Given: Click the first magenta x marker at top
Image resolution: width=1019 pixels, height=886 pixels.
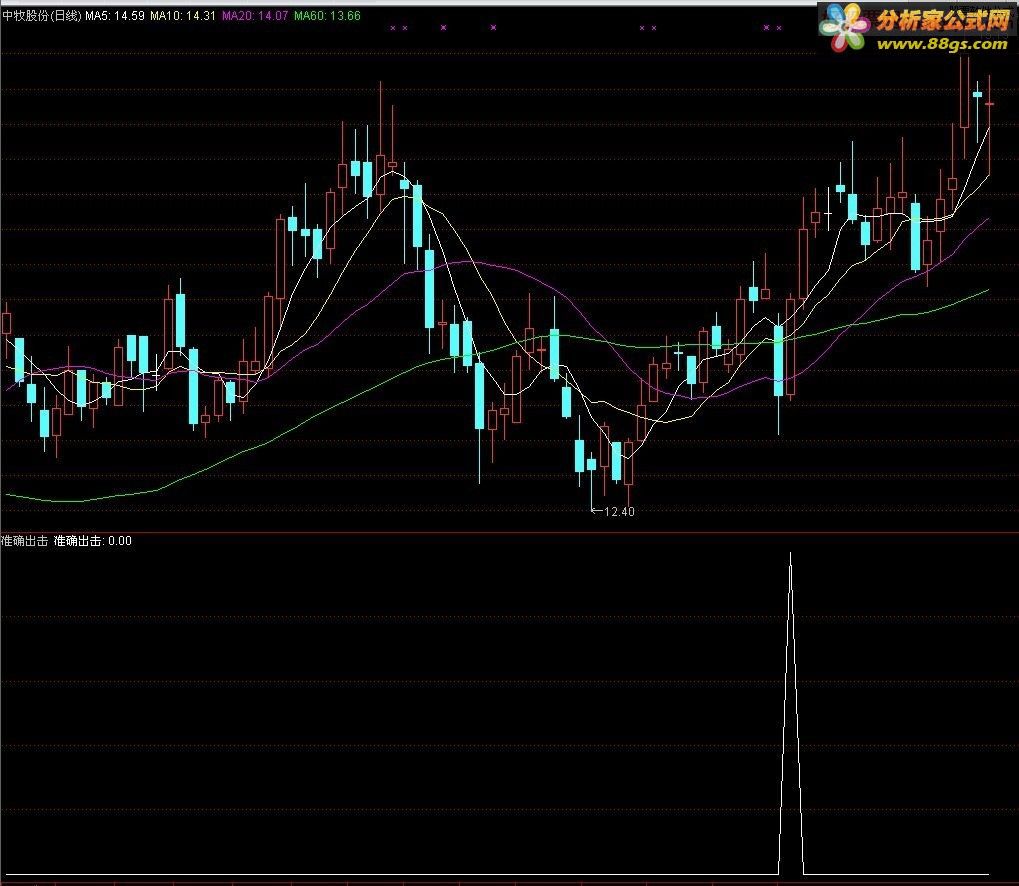Looking at the screenshot, I should tap(392, 28).
